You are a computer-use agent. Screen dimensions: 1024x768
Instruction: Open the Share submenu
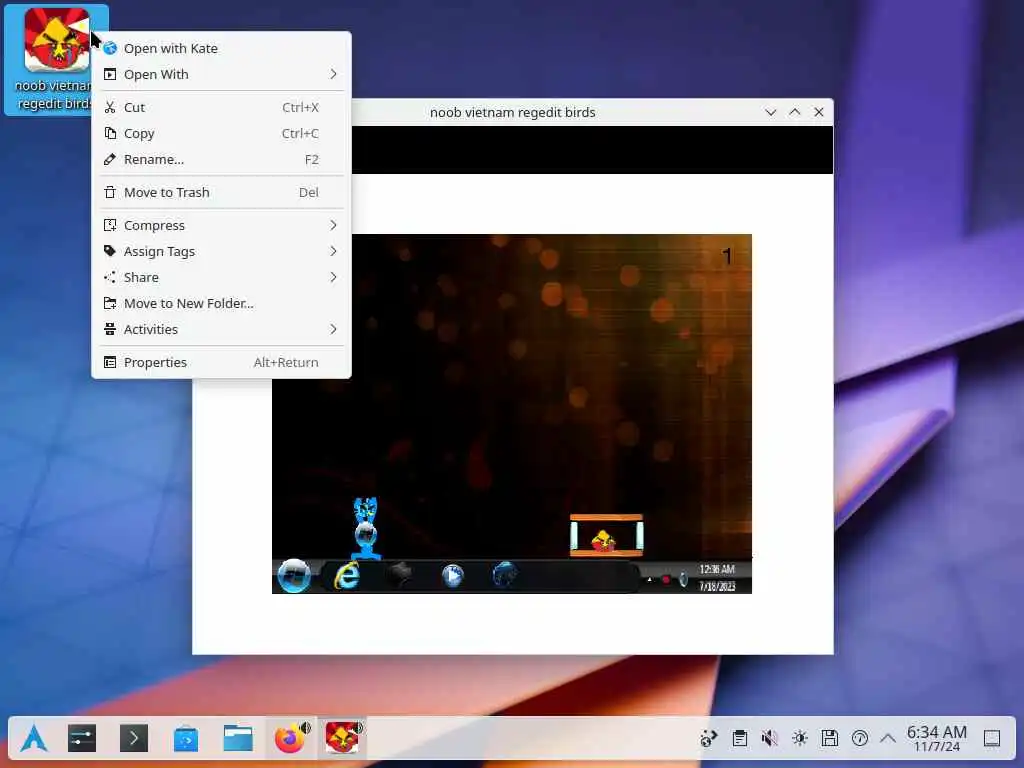click(221, 278)
